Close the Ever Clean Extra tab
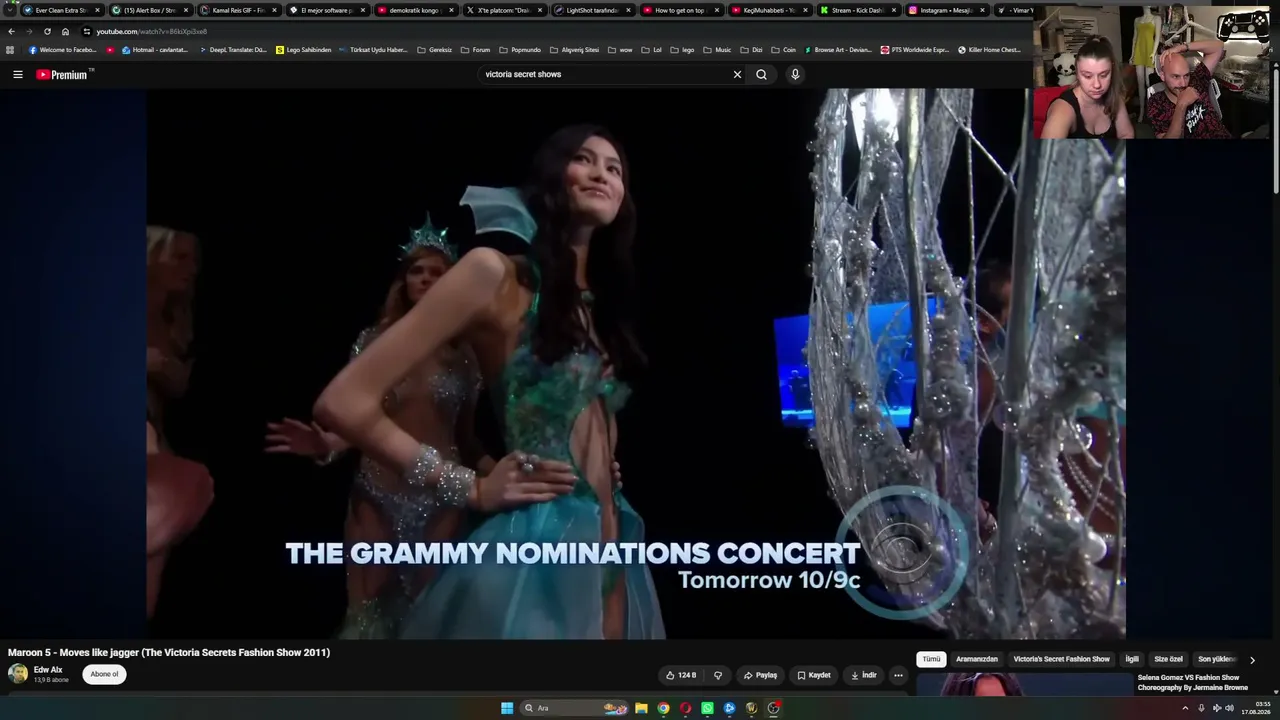This screenshot has height=720, width=1280. 97,10
